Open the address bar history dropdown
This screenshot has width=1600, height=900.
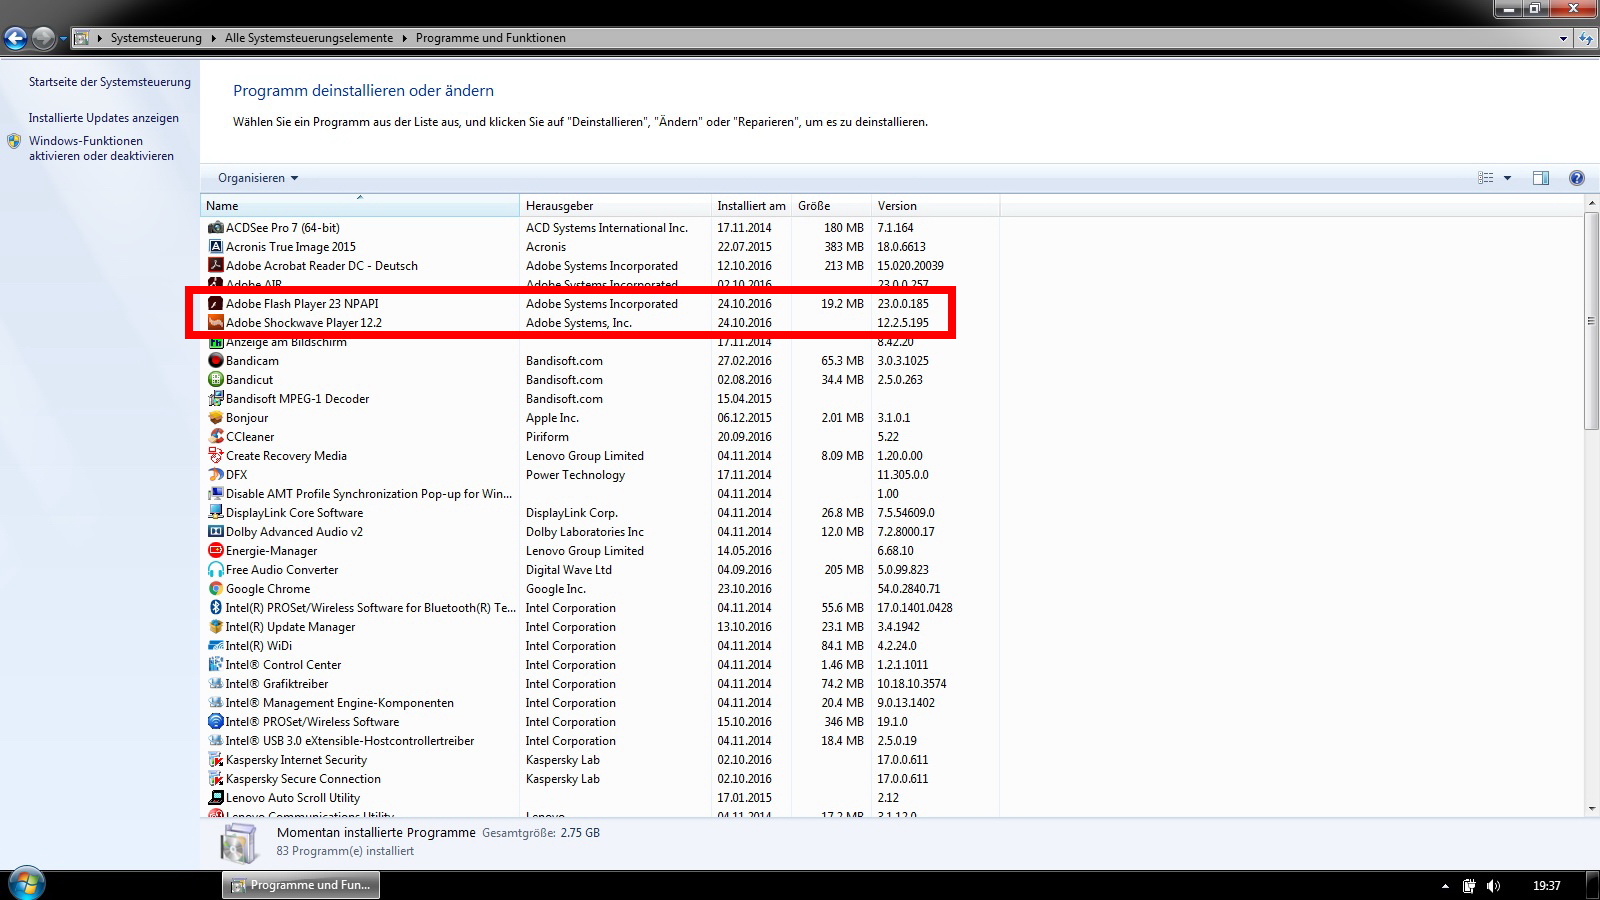pyautogui.click(x=1563, y=38)
